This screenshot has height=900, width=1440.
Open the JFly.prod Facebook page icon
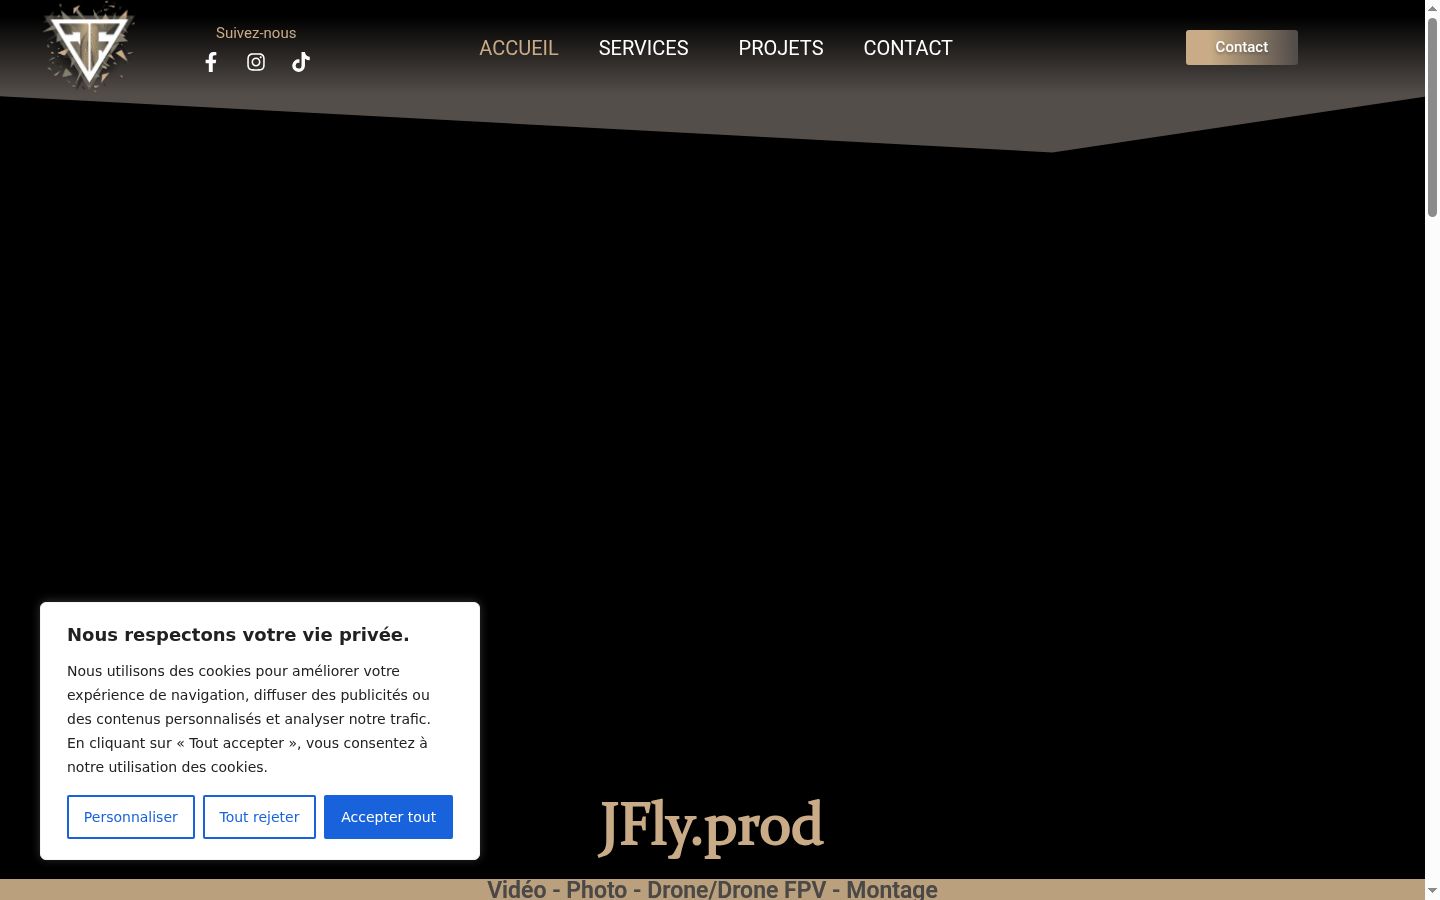click(x=211, y=62)
